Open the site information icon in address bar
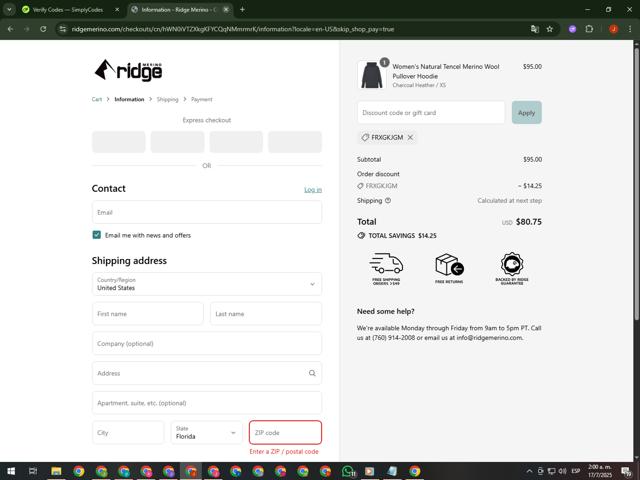 point(62,29)
